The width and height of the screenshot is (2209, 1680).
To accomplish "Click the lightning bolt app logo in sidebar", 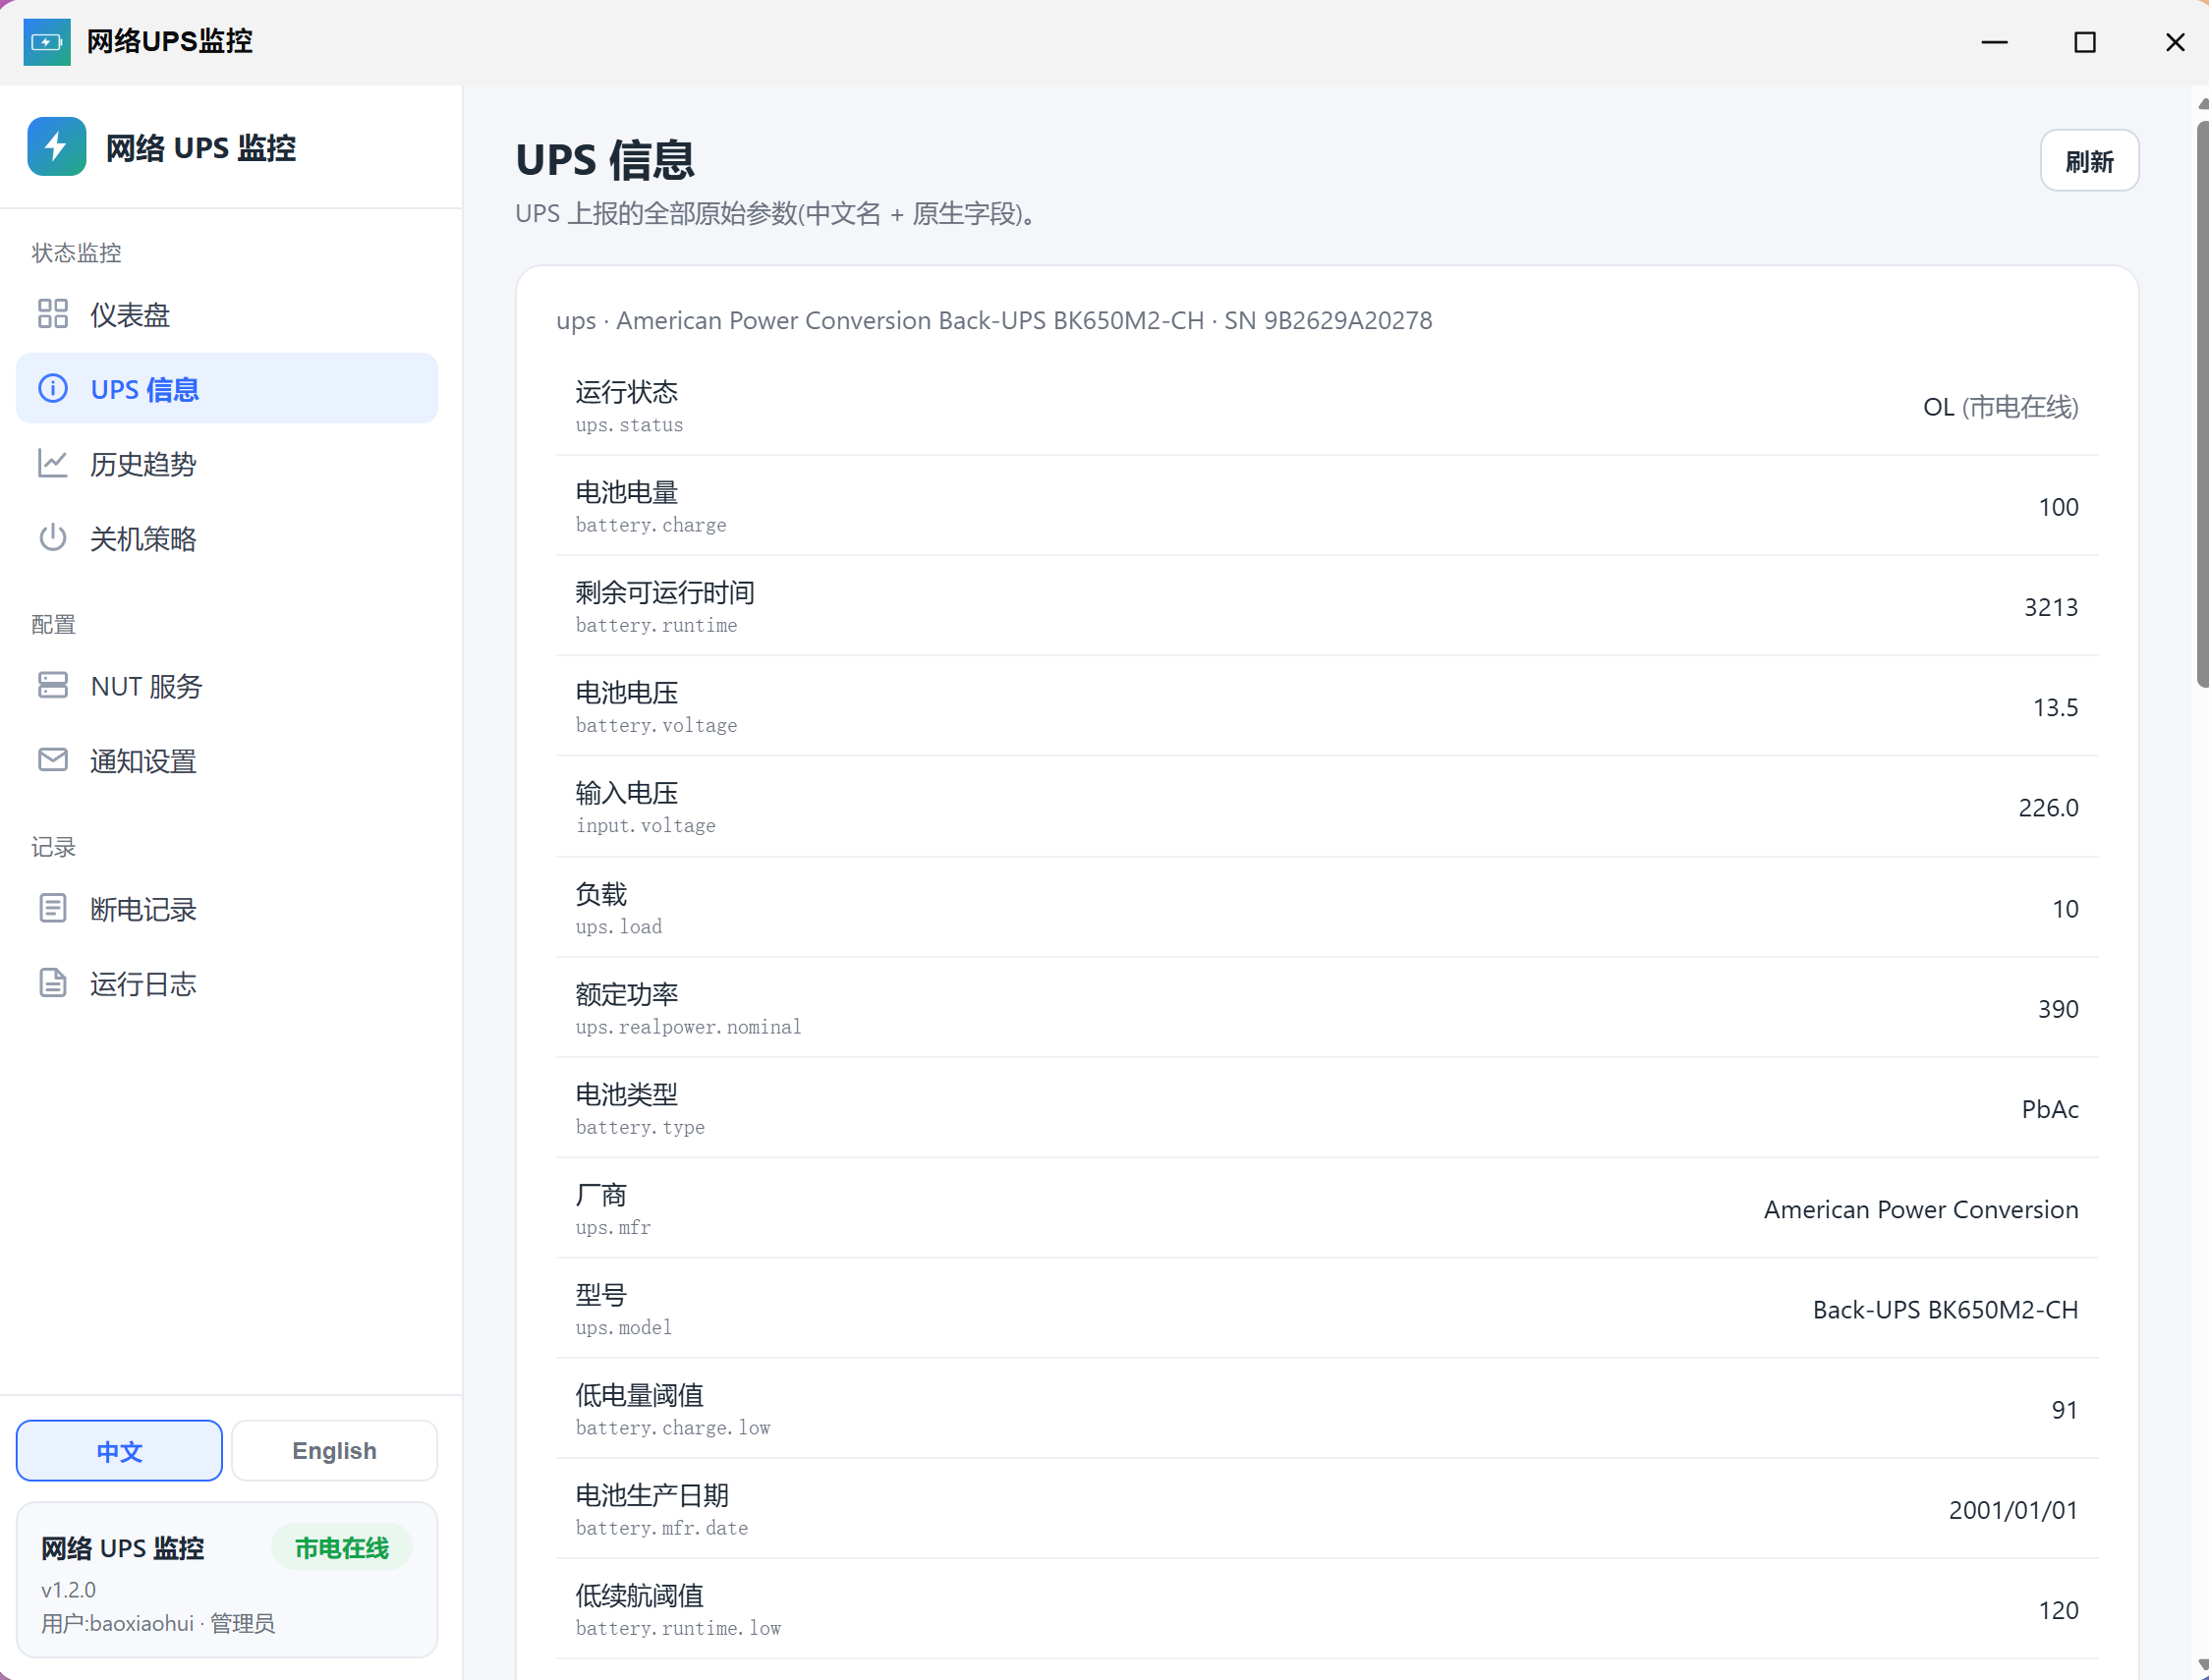I will coord(57,147).
